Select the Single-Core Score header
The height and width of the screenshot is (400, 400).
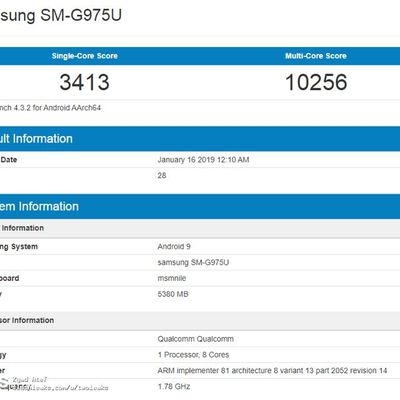85,56
